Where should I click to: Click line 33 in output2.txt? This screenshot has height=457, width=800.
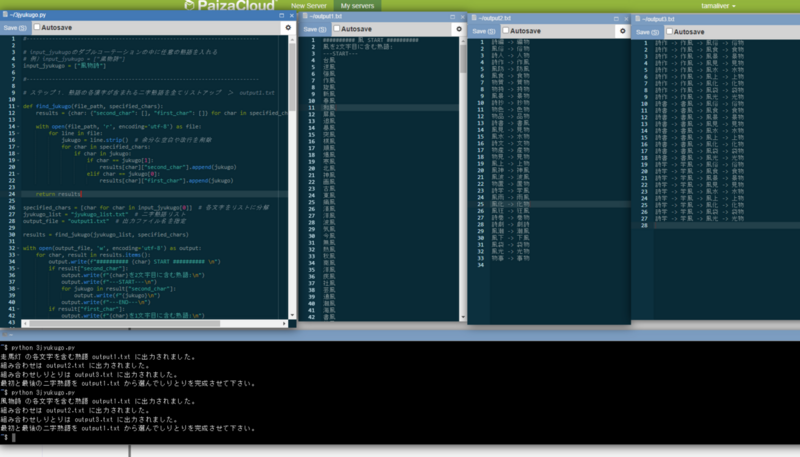(511, 258)
